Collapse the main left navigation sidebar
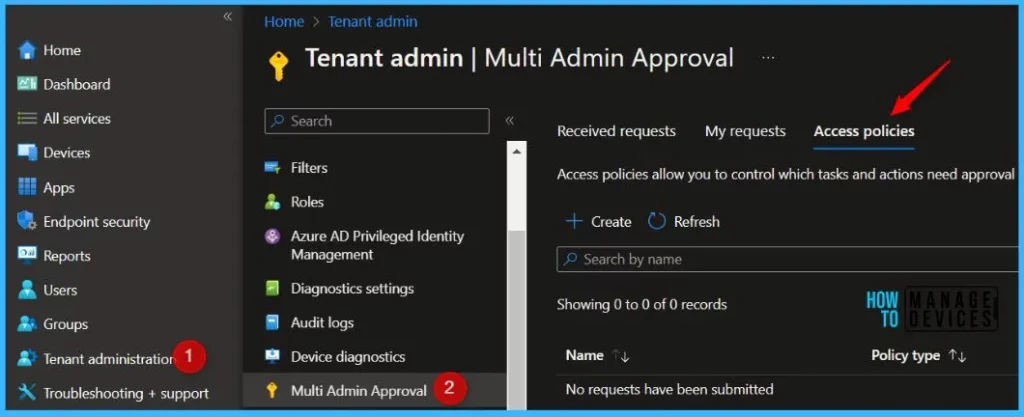 (x=227, y=16)
